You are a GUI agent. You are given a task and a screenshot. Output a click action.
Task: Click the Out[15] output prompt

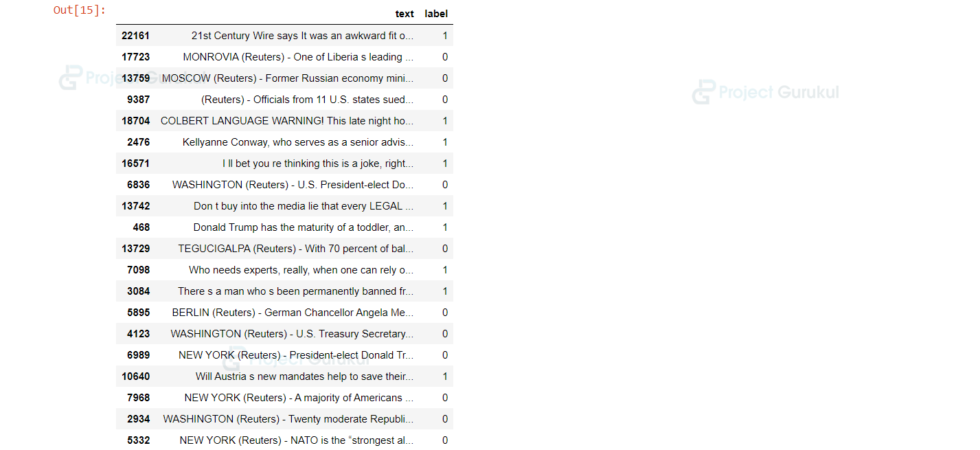80,11
